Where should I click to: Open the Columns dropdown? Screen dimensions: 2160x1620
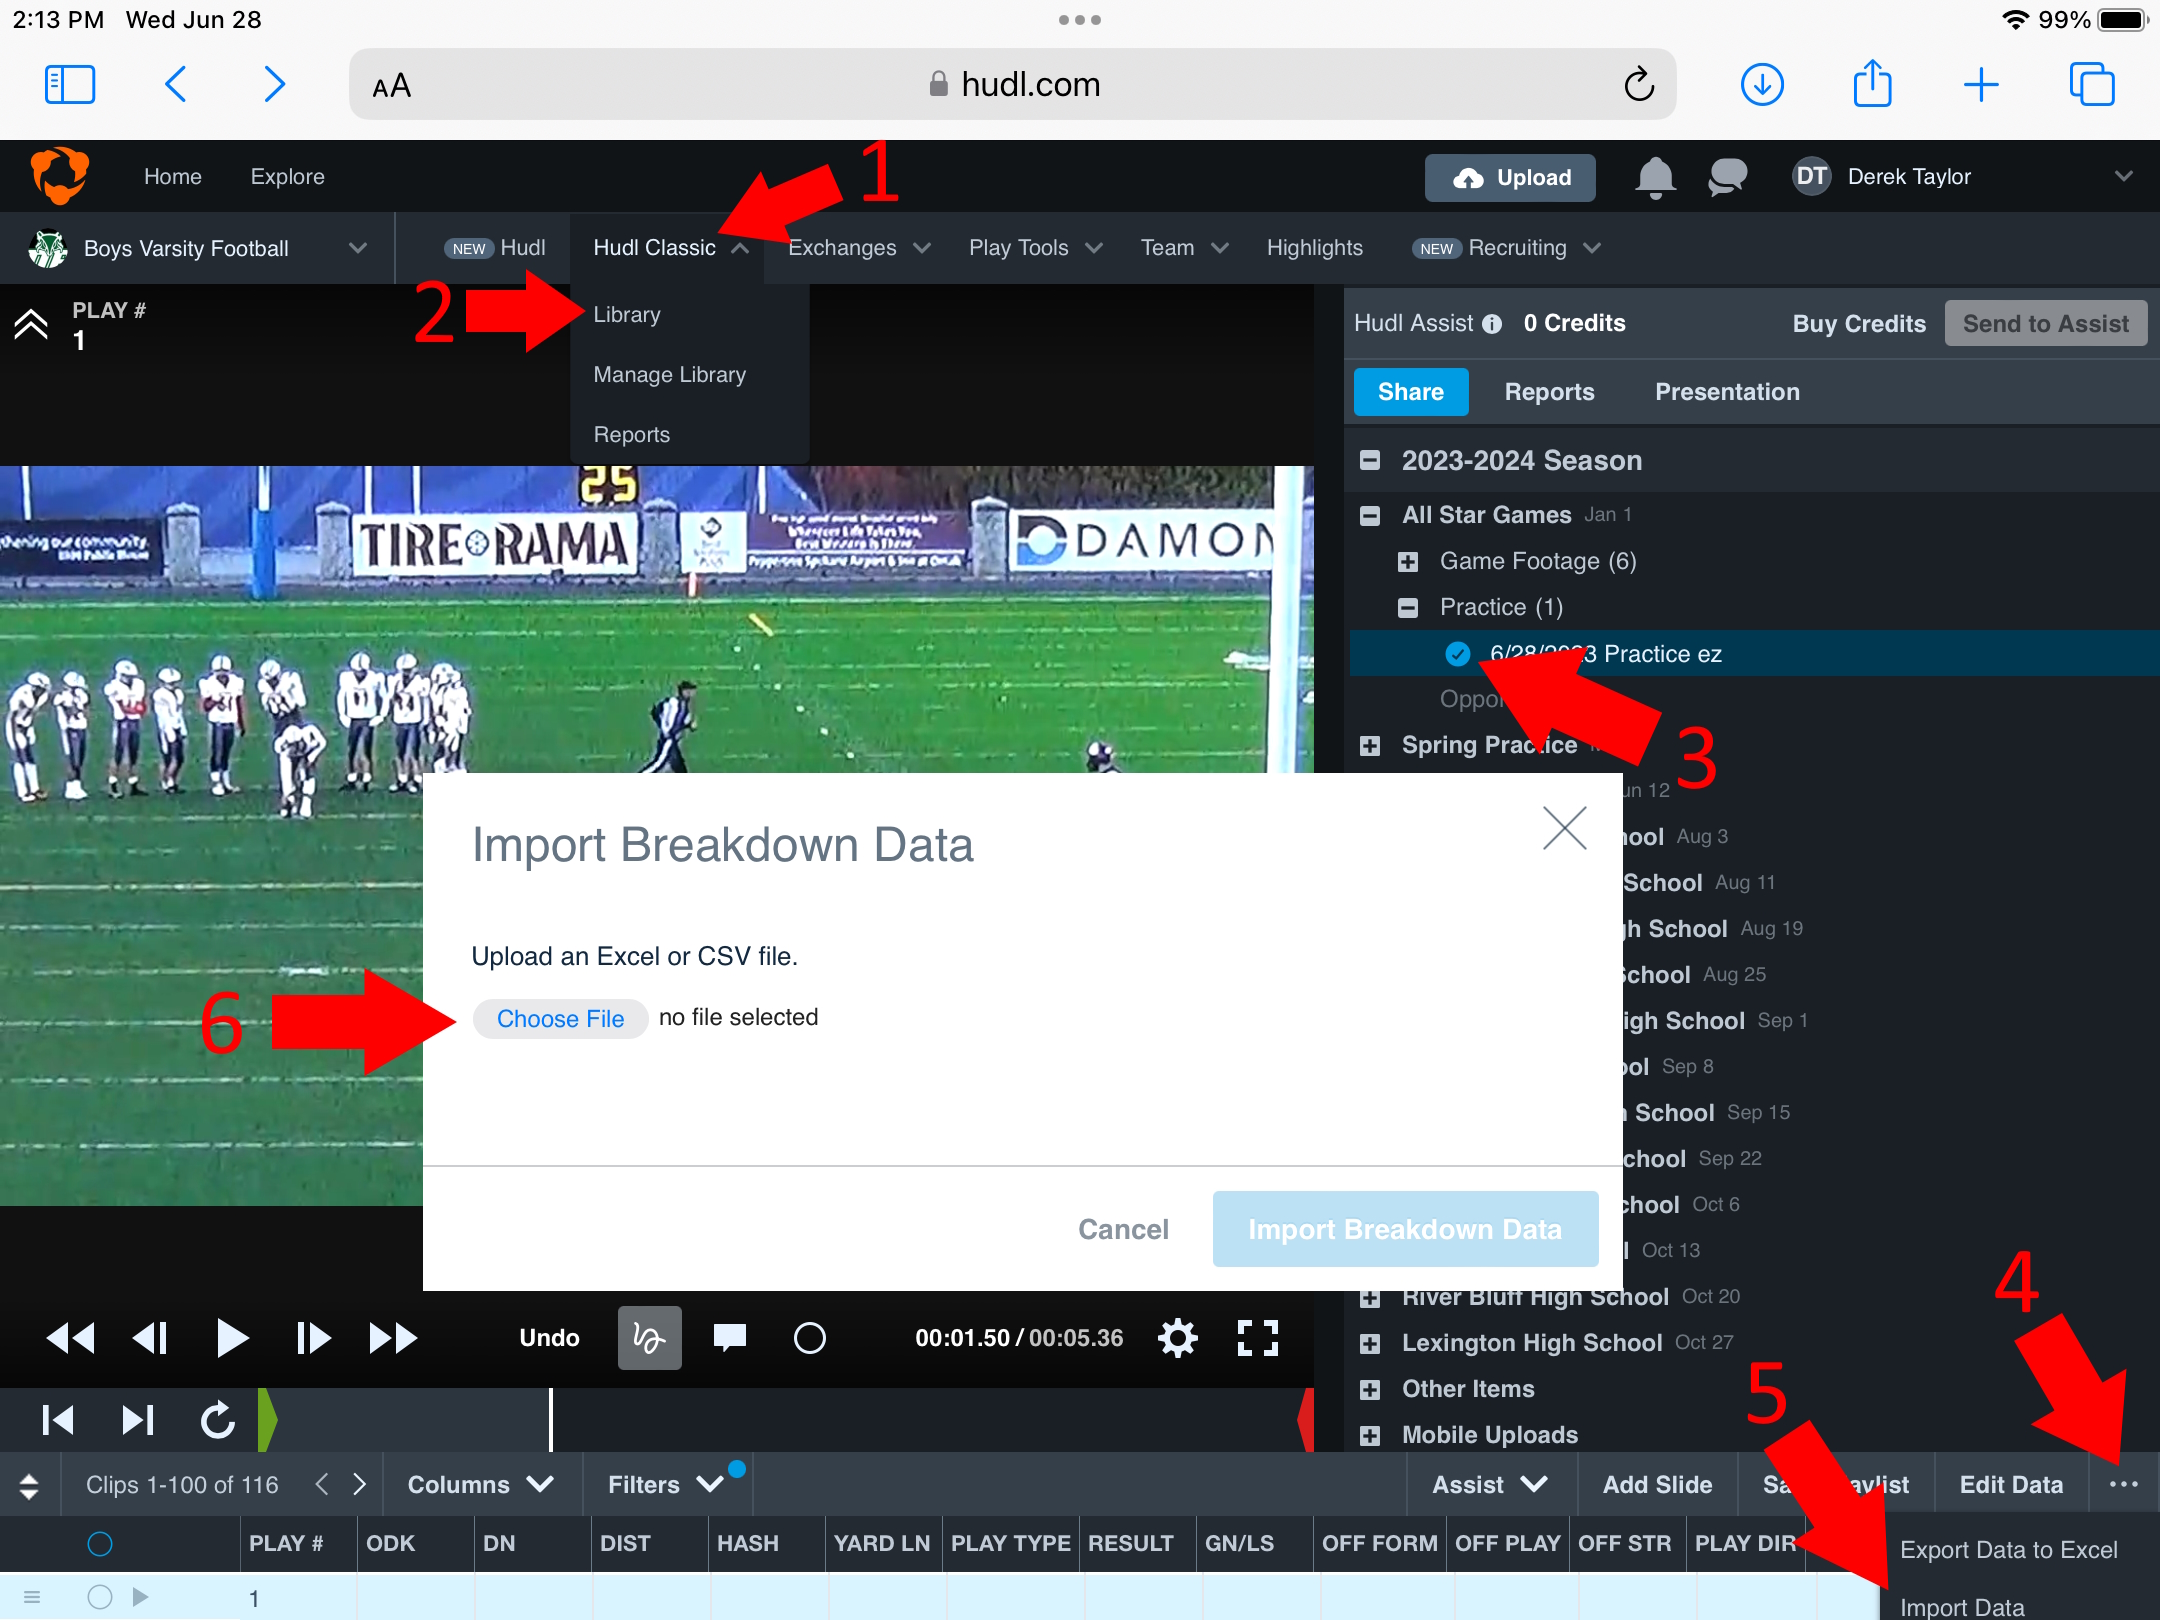[482, 1485]
